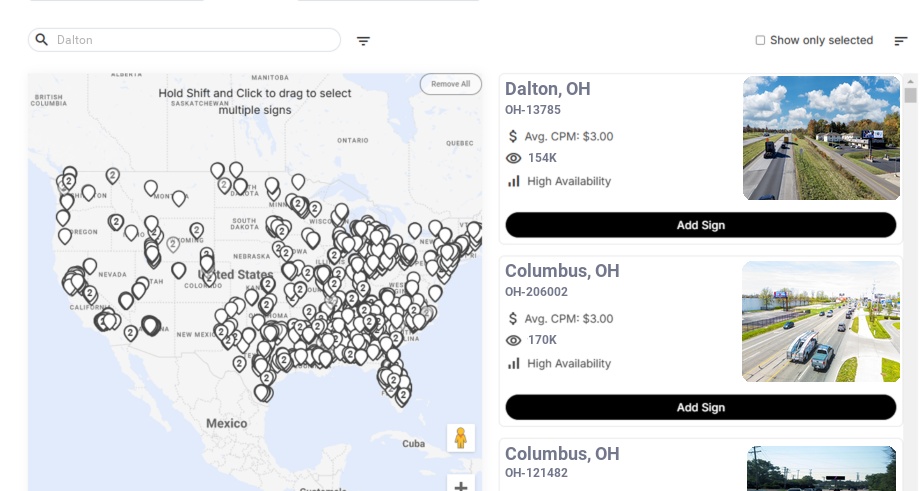Click the eye impressions icon for Dalton
The image size is (920, 491).
pos(514,158)
